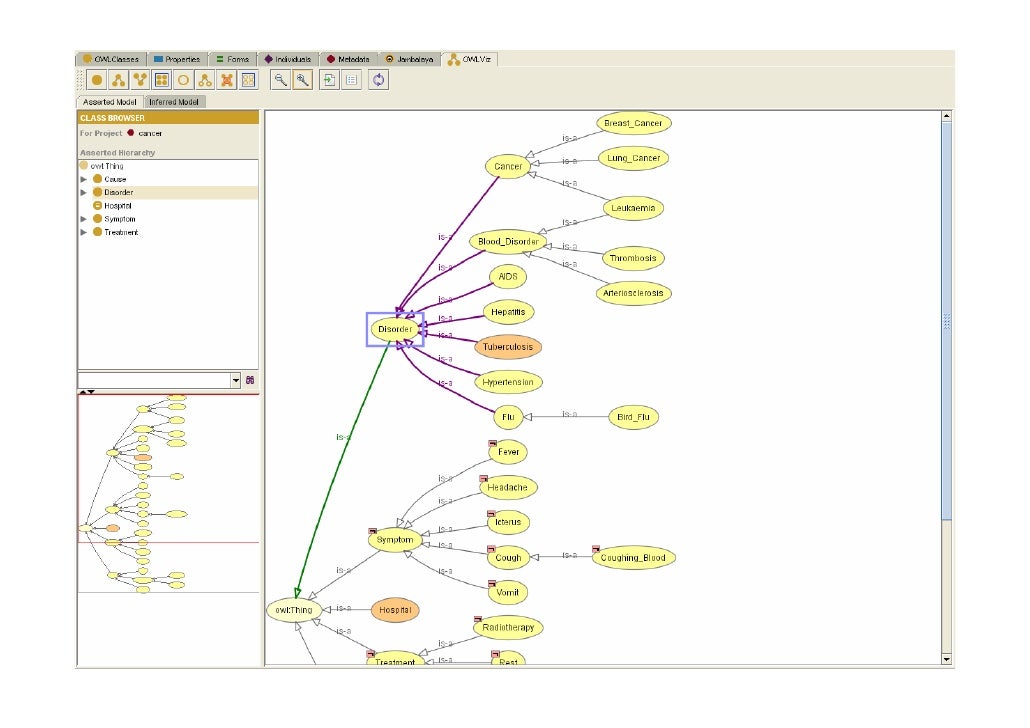Click the owl:Thing class icon in the hierarchy
1030x728 pixels.
click(83, 166)
